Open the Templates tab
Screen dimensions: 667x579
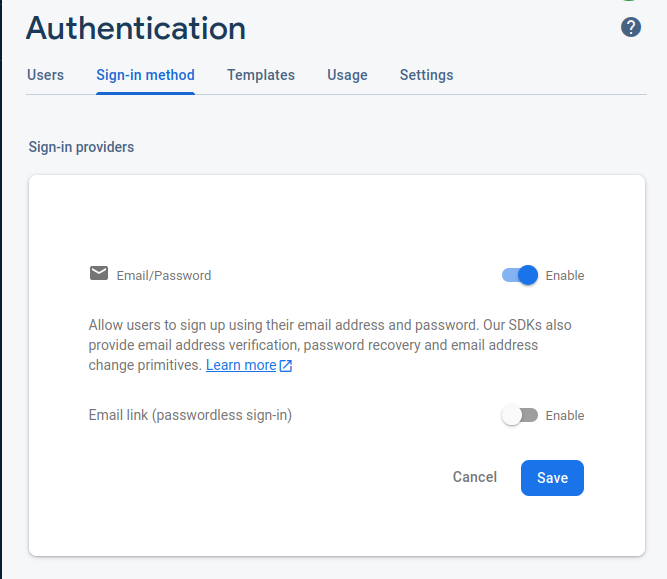[x=261, y=75]
